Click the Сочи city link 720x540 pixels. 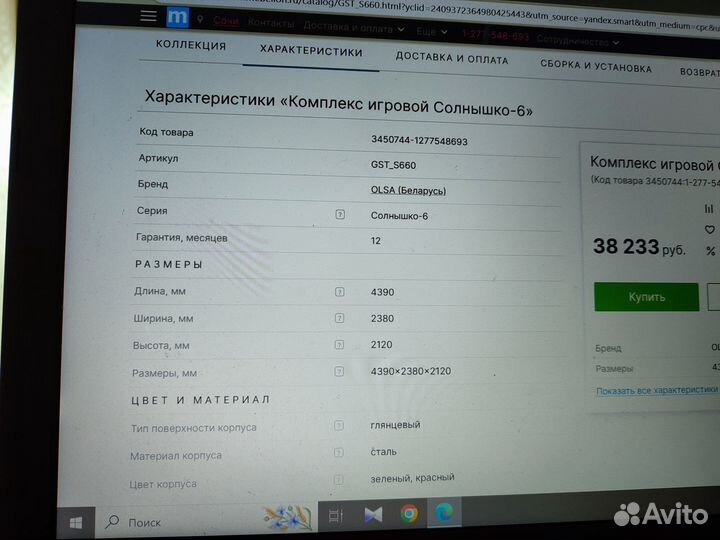[226, 21]
